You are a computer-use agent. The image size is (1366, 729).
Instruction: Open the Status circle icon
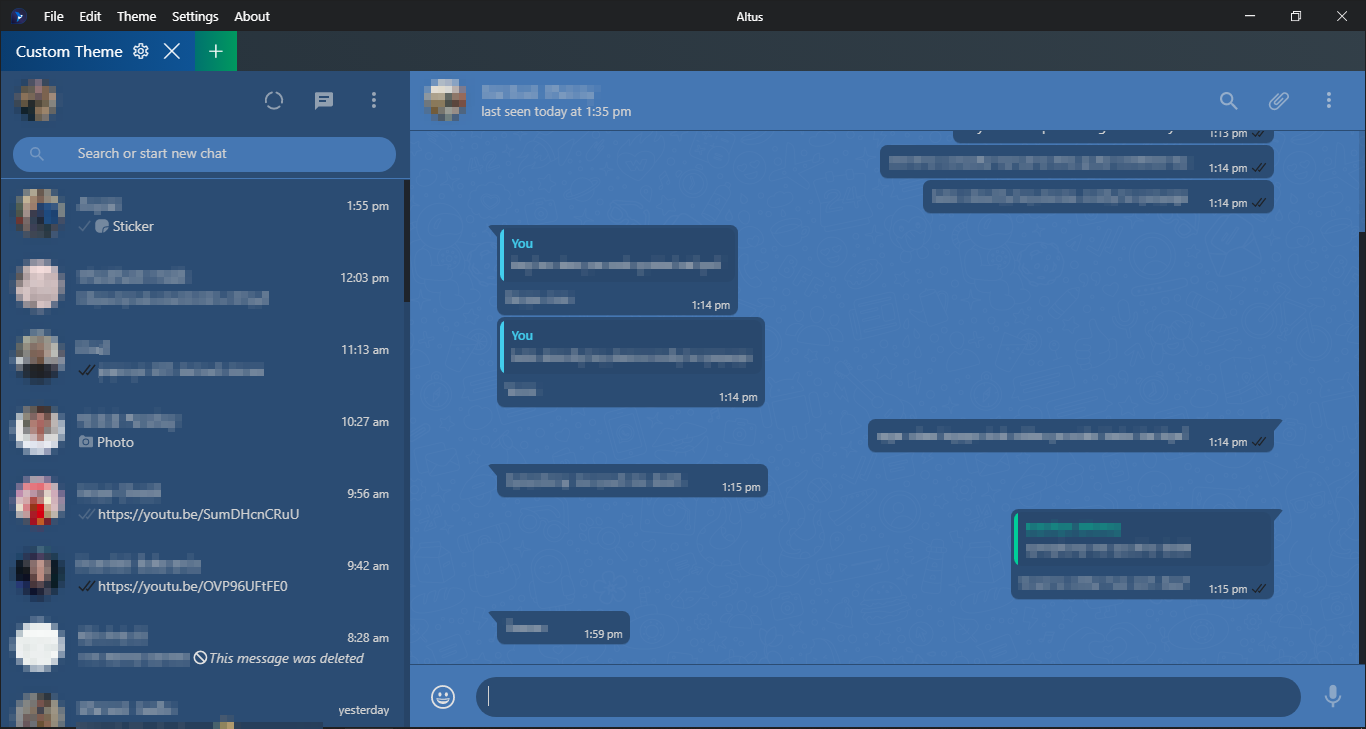tap(274, 100)
